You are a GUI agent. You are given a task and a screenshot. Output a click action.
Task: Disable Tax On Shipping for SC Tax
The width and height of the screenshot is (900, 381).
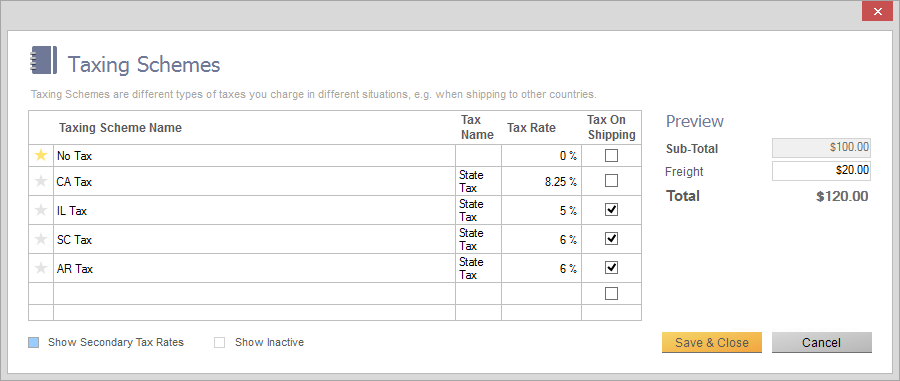click(612, 239)
